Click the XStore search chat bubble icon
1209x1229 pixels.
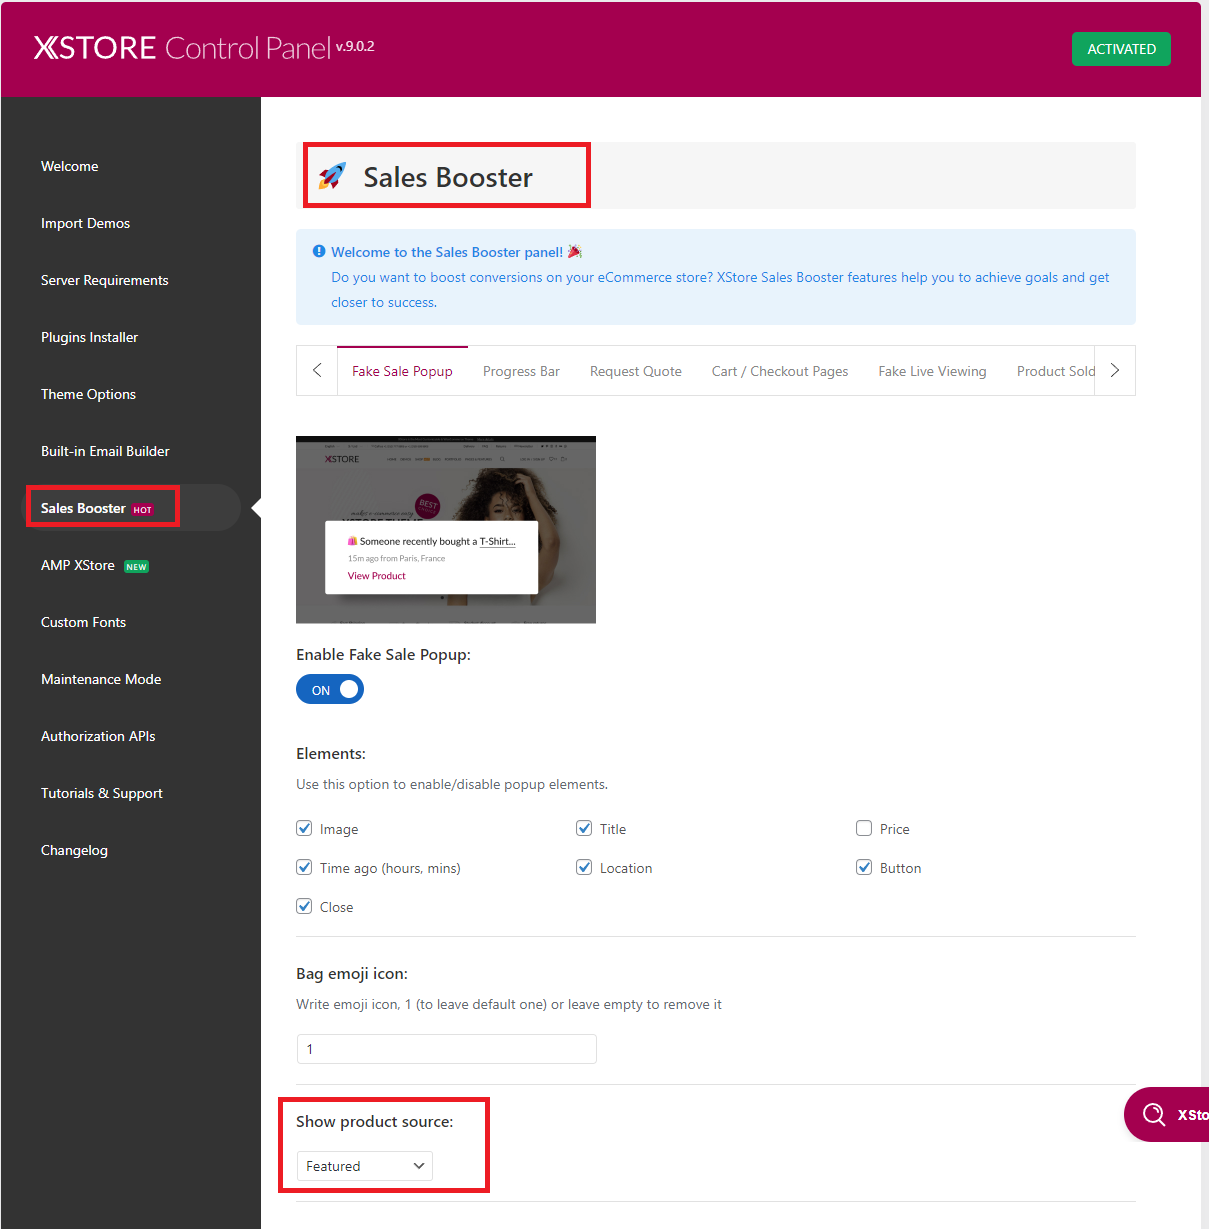pos(1154,1114)
